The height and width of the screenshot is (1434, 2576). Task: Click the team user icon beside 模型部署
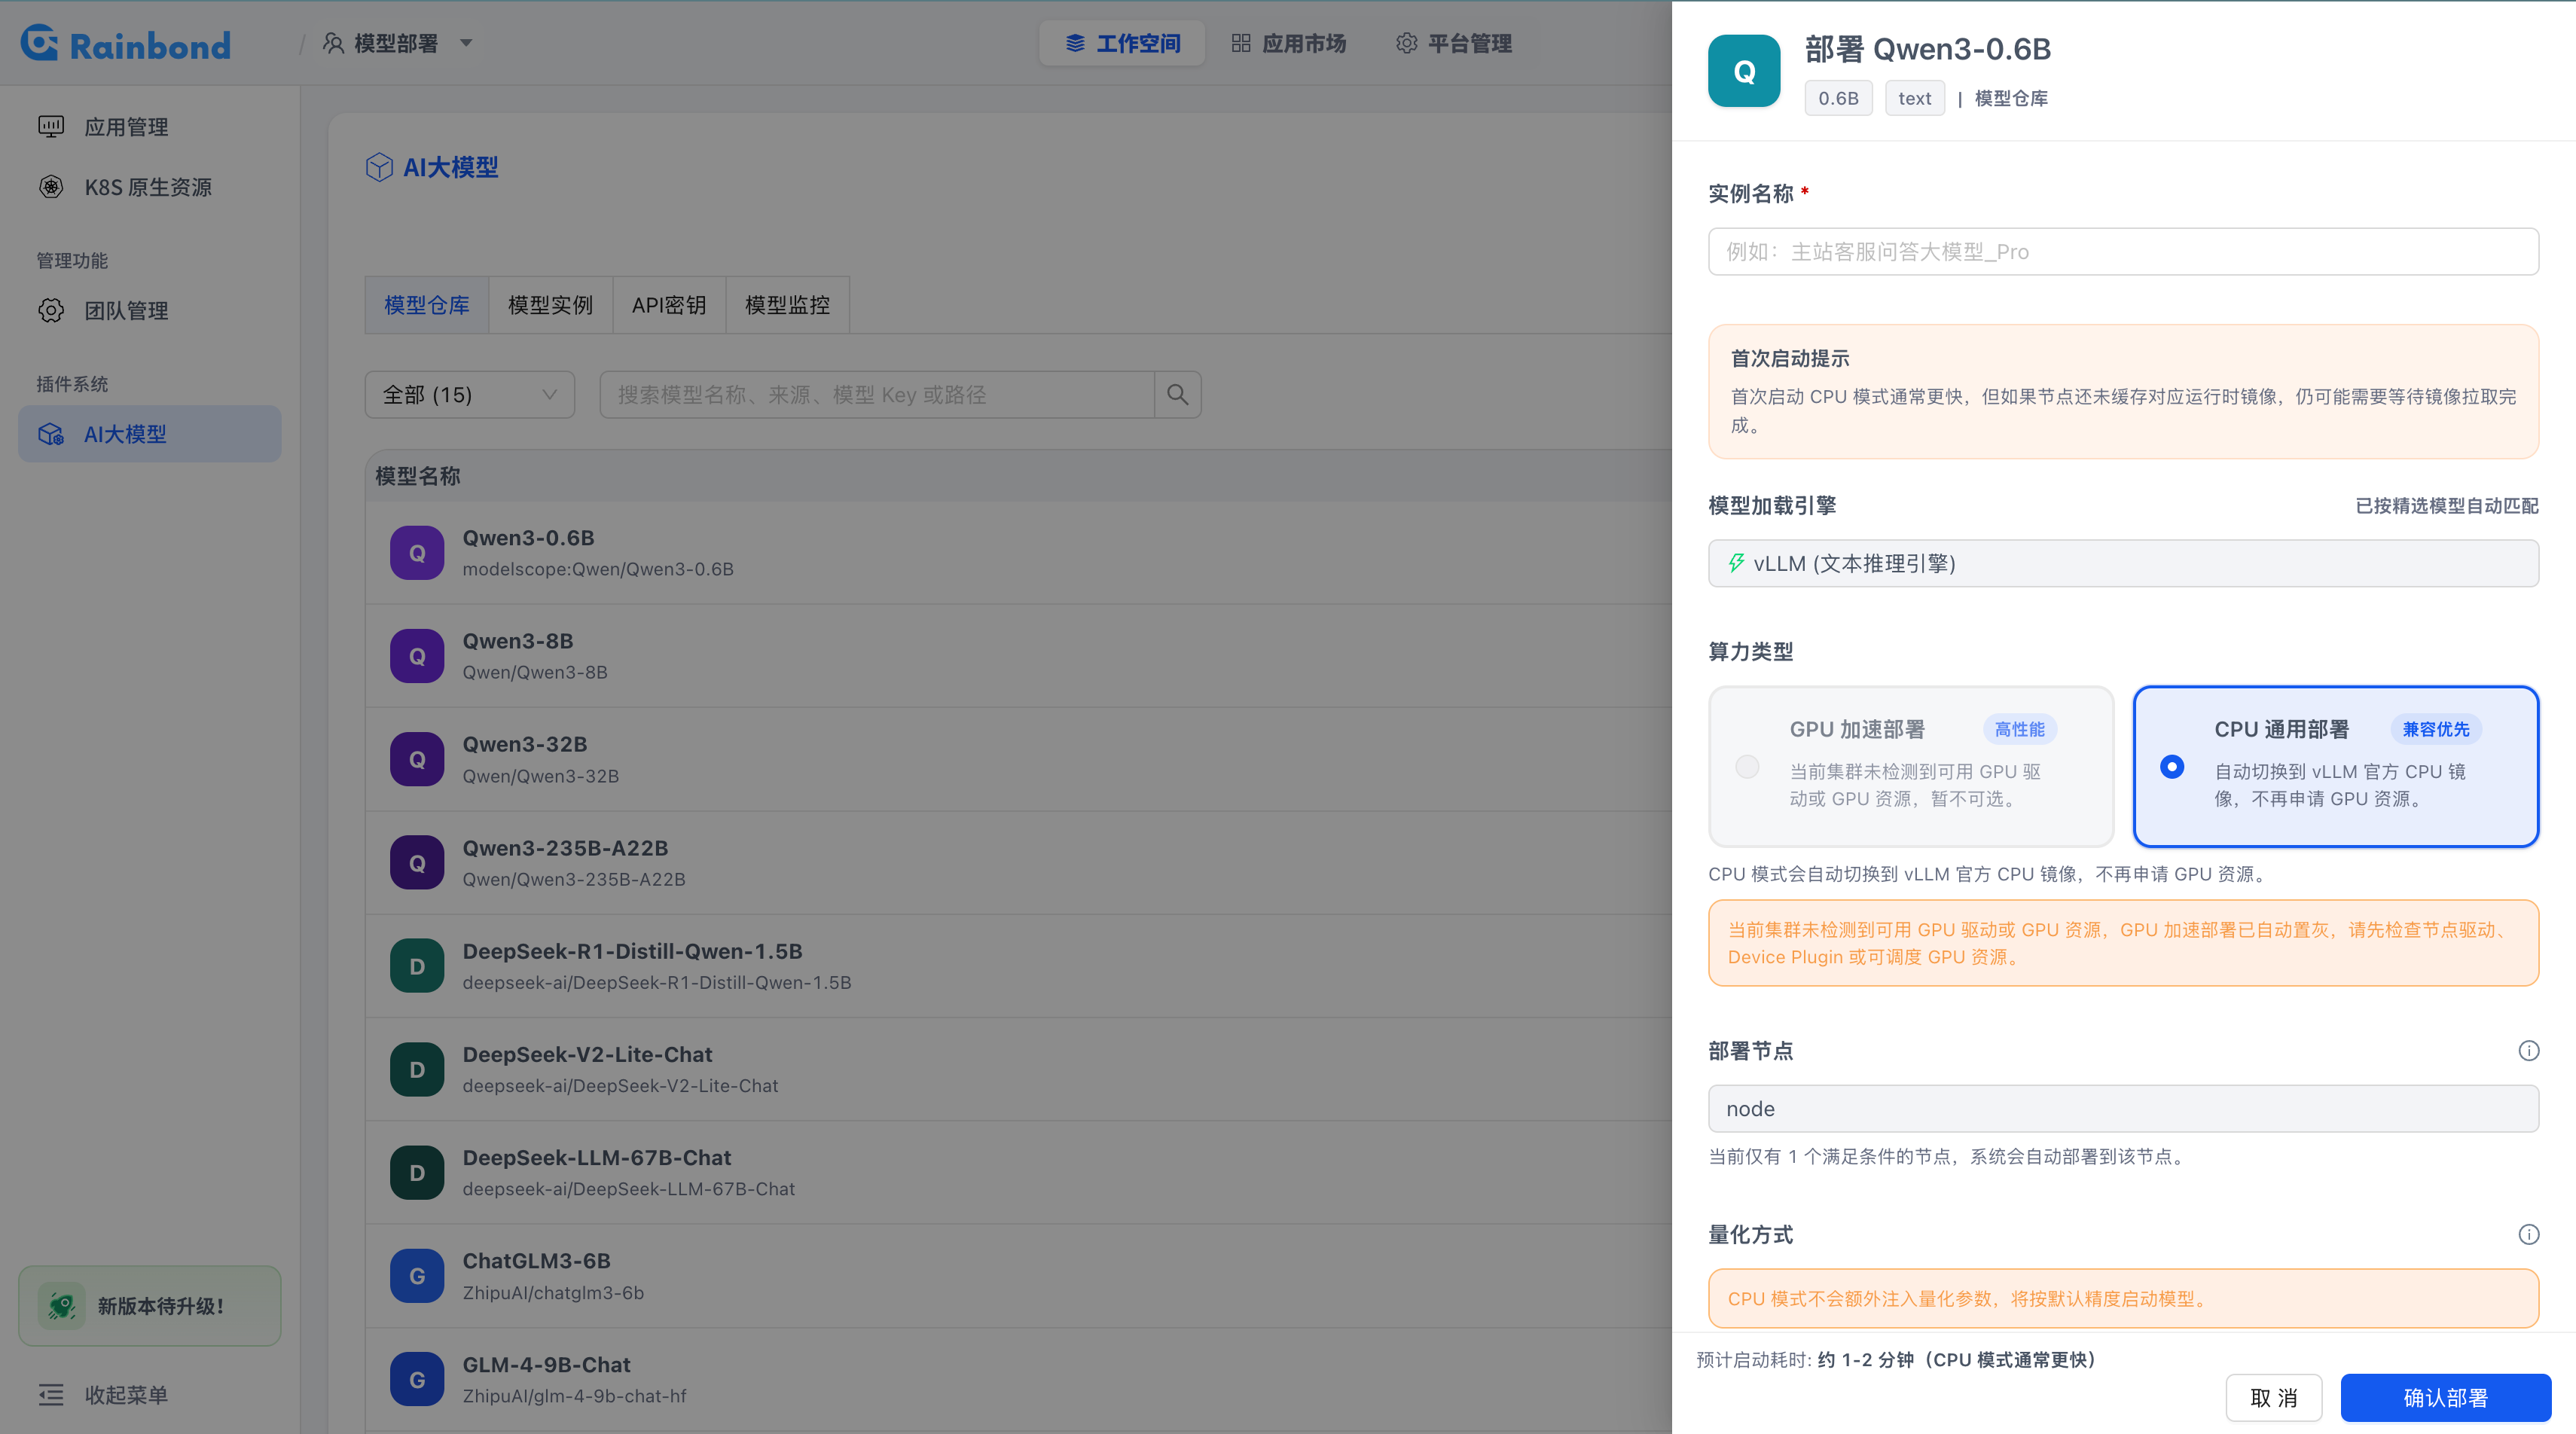(334, 43)
